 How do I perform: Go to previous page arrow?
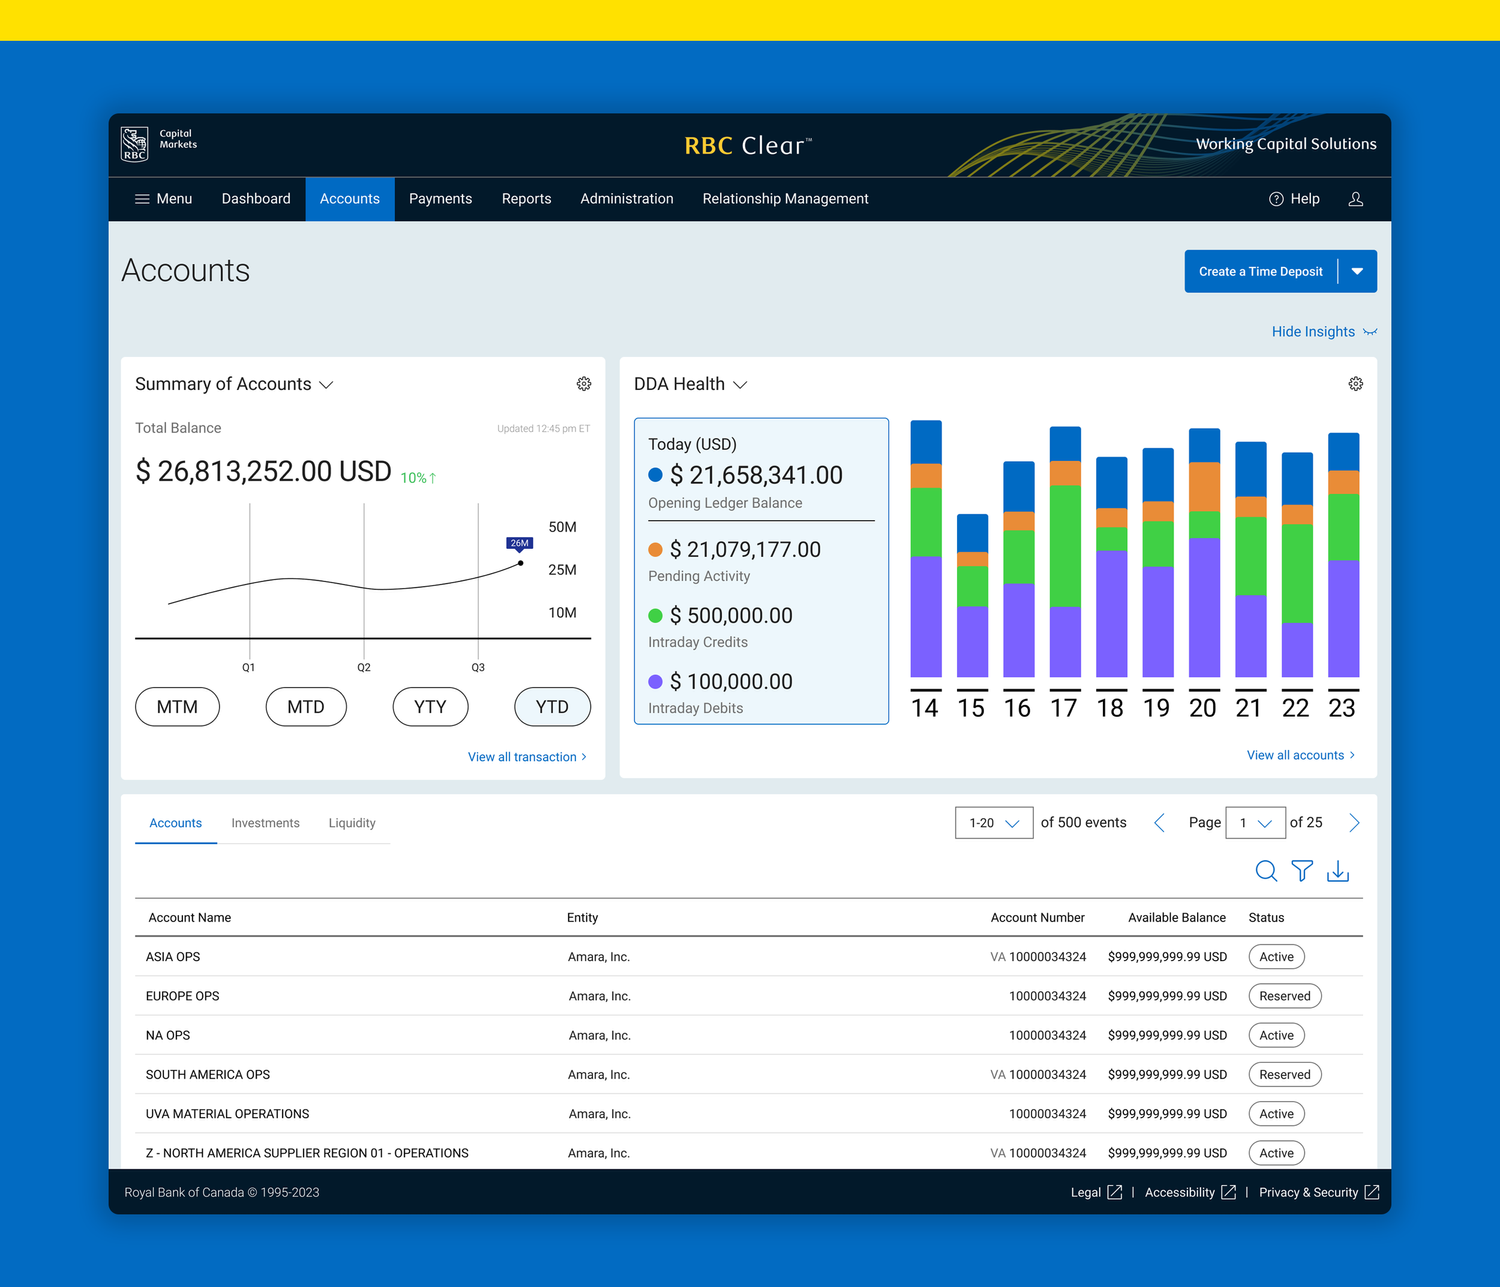click(x=1159, y=823)
